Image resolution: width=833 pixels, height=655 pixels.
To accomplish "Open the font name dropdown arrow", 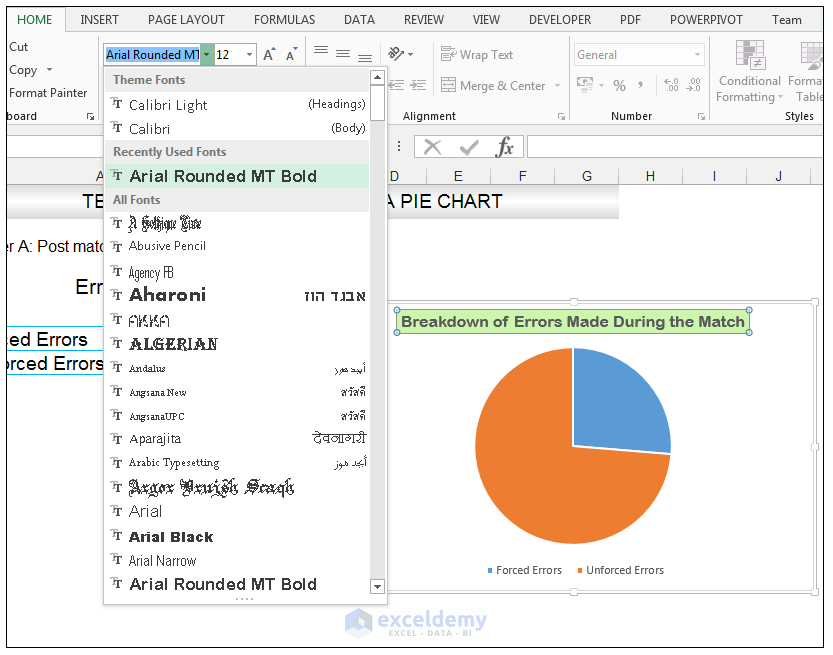I will [x=207, y=54].
